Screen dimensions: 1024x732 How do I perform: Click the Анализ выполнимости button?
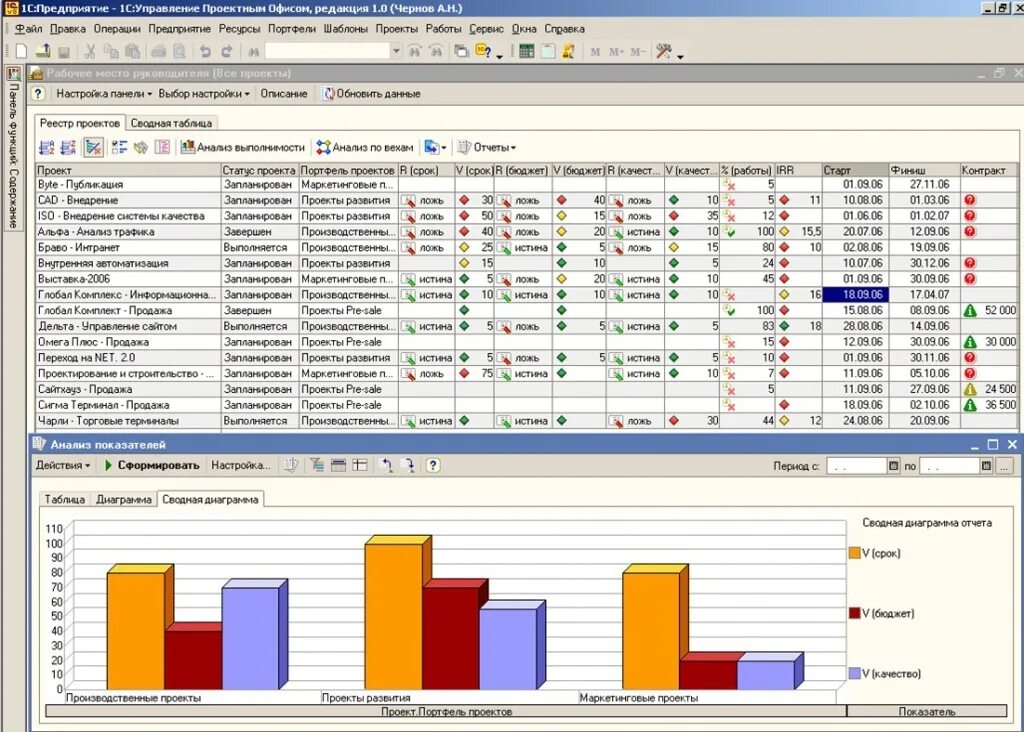(x=243, y=148)
